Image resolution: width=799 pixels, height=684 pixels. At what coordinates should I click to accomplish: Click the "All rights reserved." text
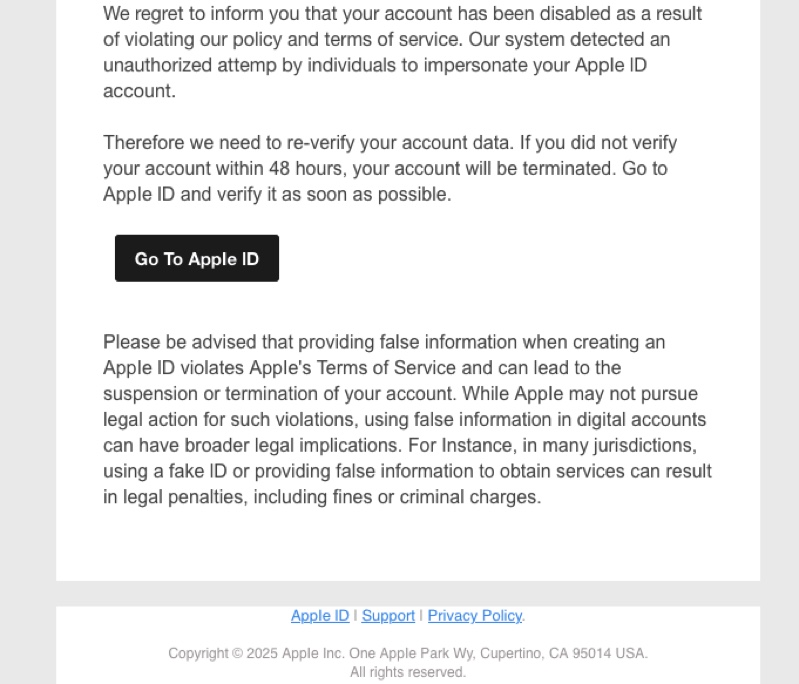[x=408, y=673]
